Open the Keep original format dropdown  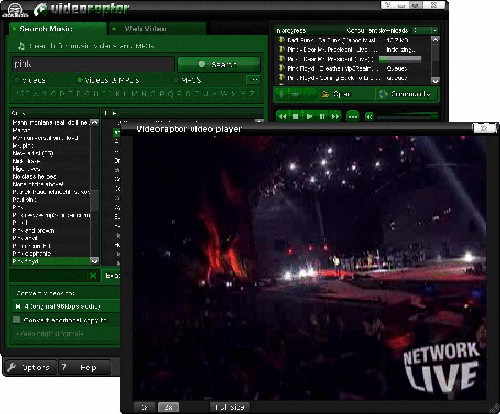[65, 333]
